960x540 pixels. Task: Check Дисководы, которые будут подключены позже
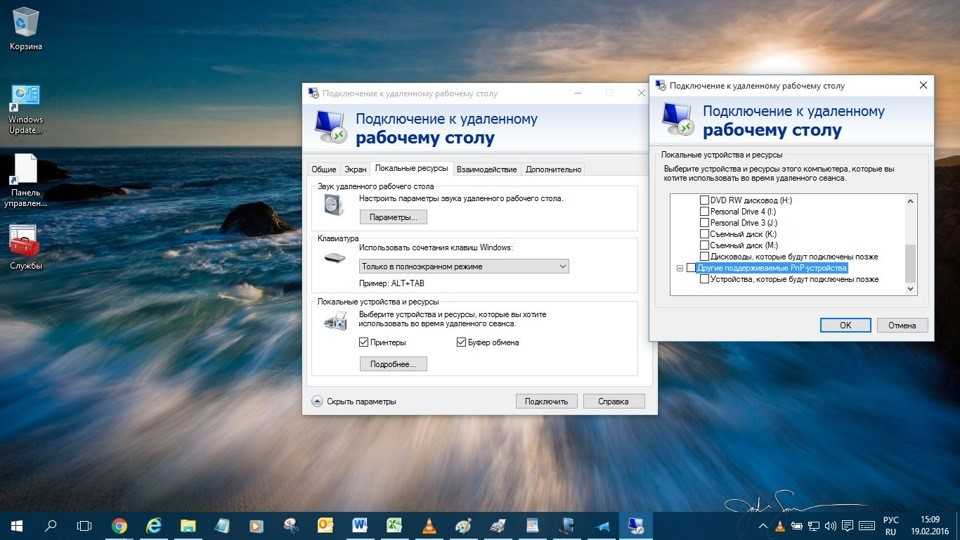(x=704, y=256)
